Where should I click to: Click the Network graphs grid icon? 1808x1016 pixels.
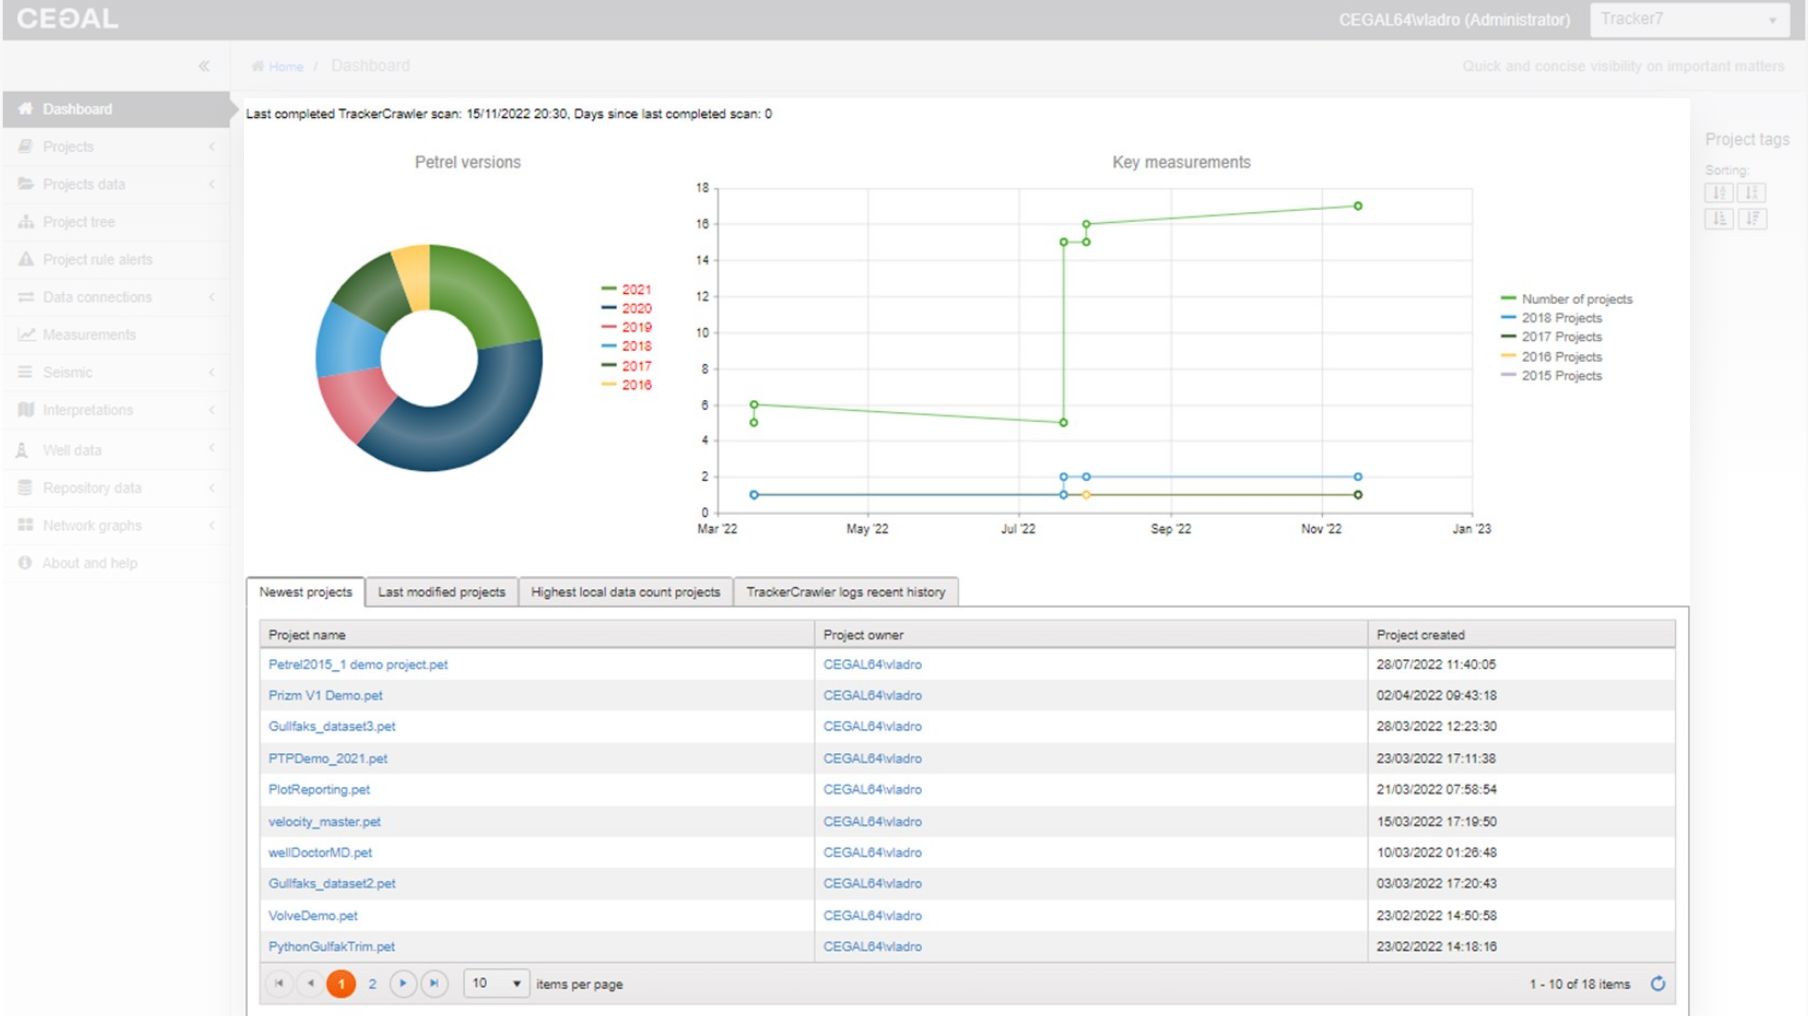pos(26,525)
